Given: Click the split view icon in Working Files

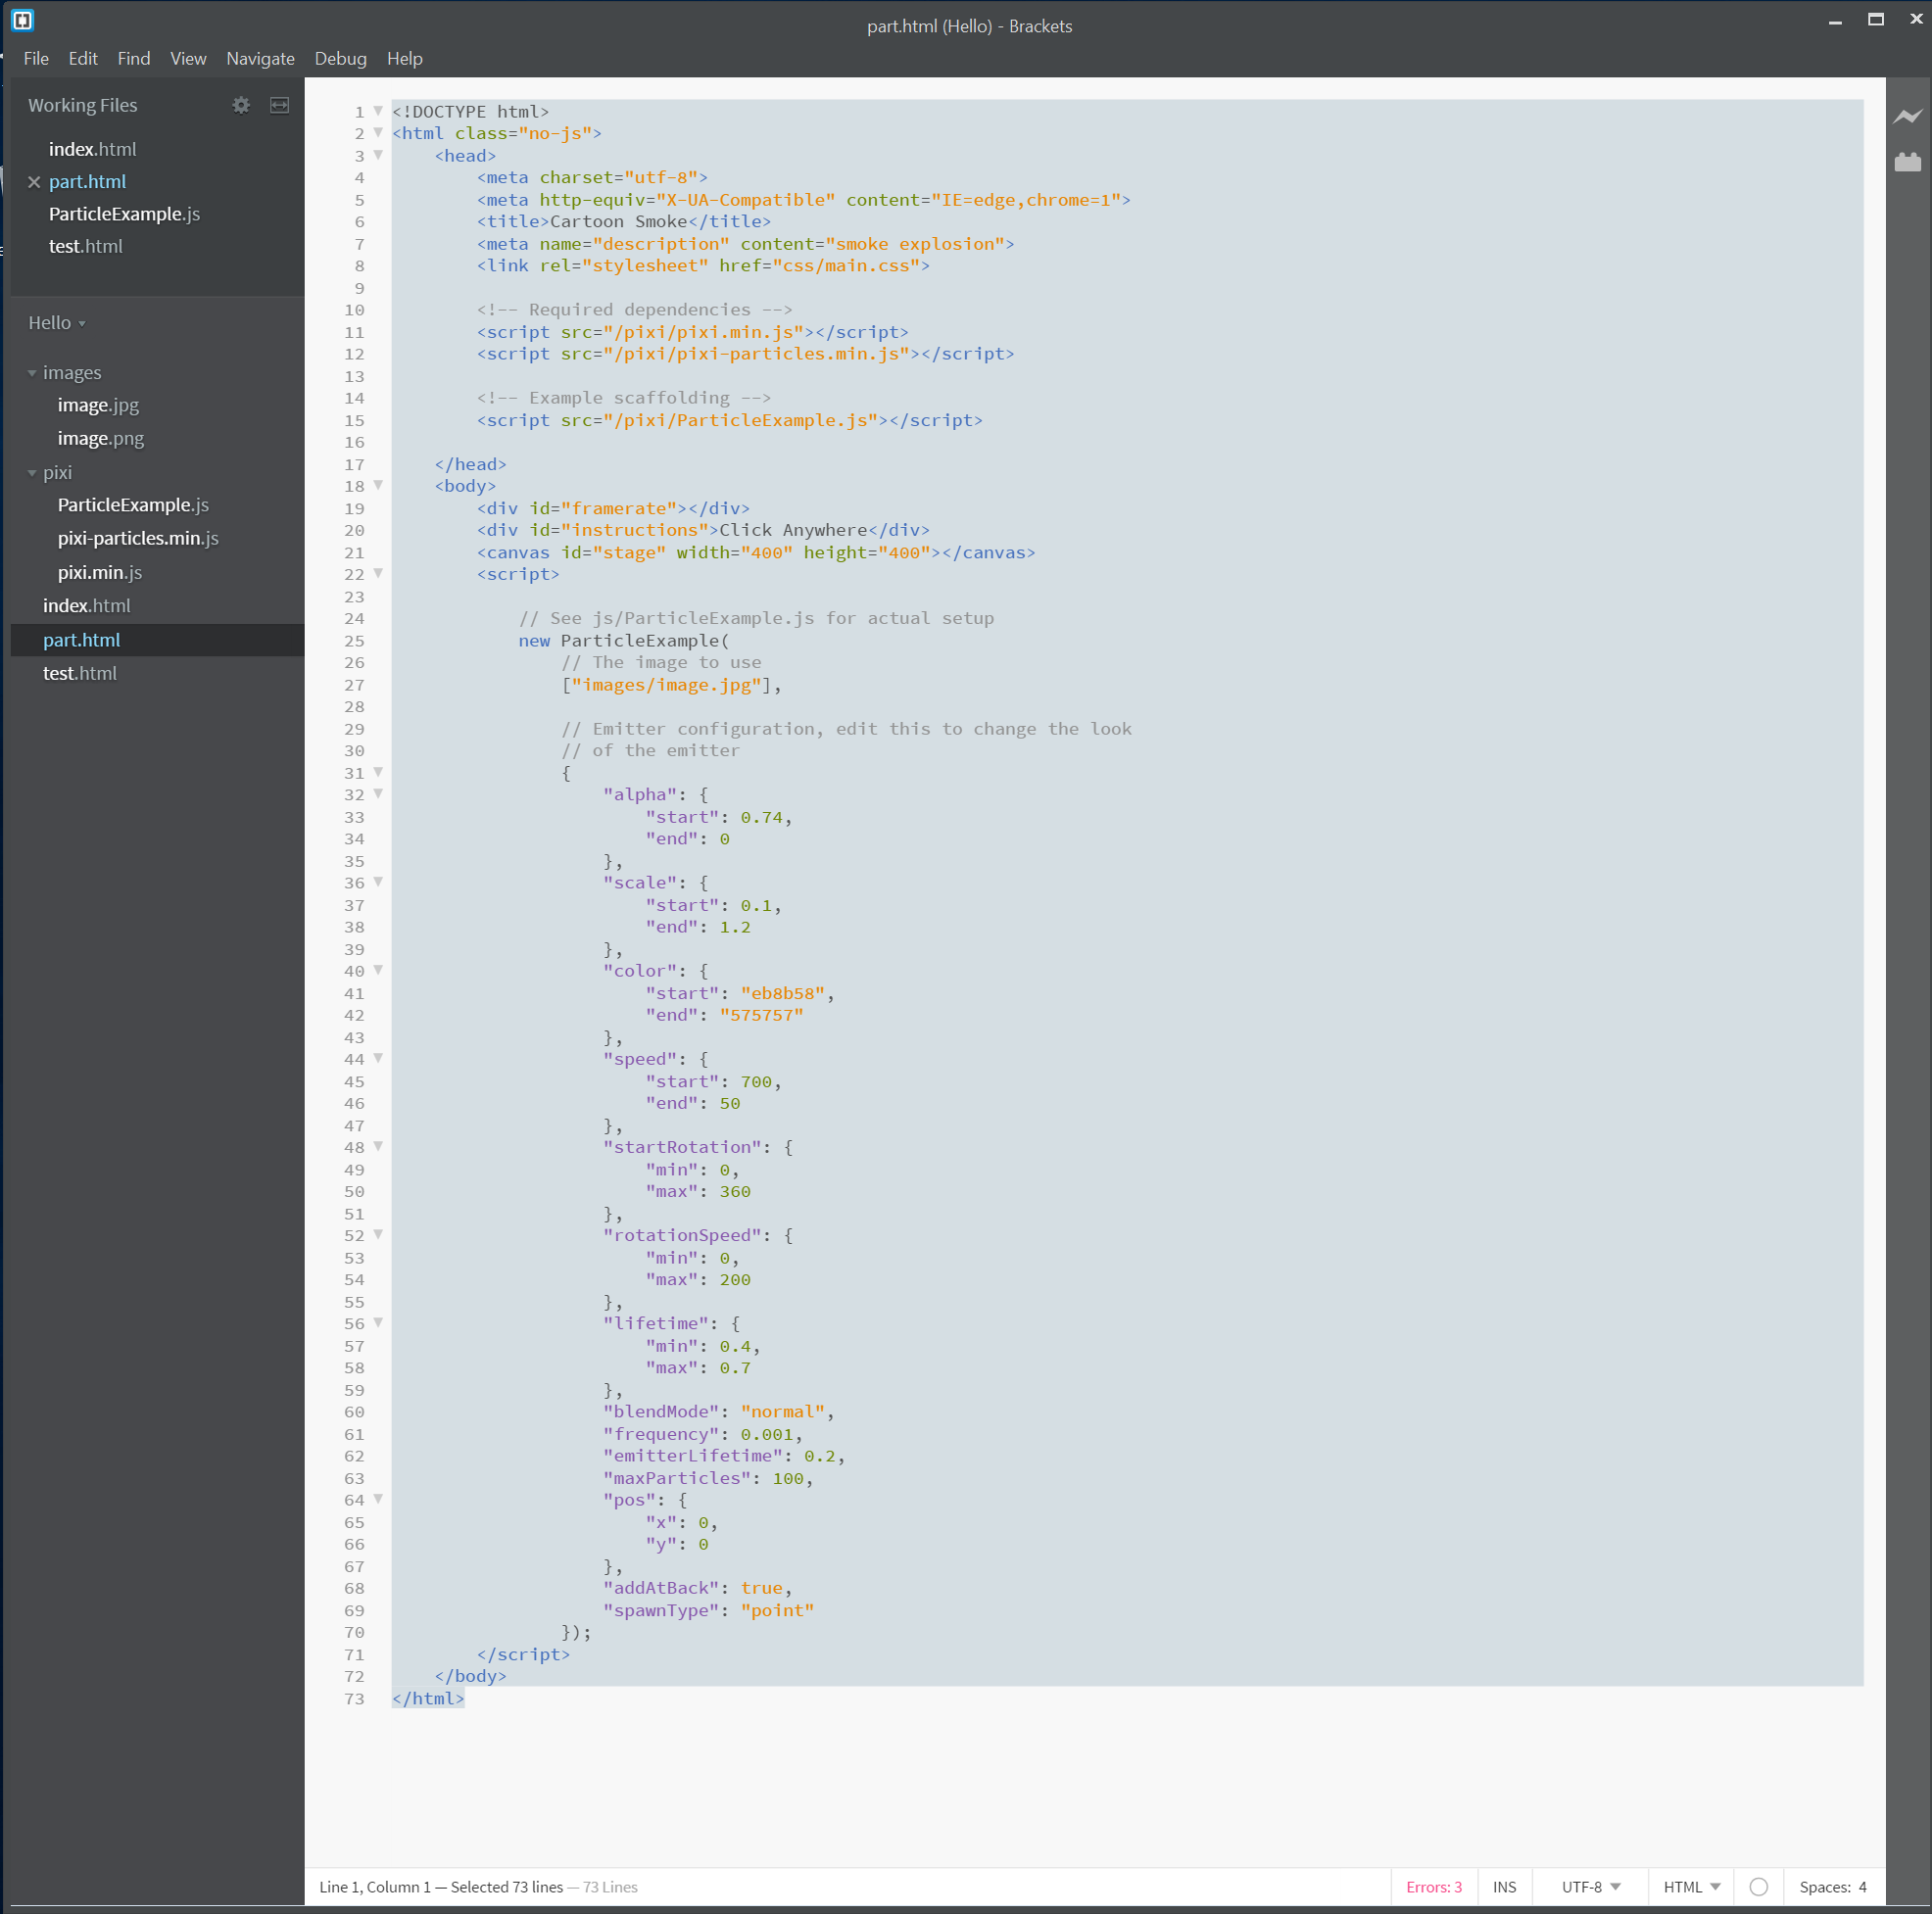Looking at the screenshot, I should [280, 105].
